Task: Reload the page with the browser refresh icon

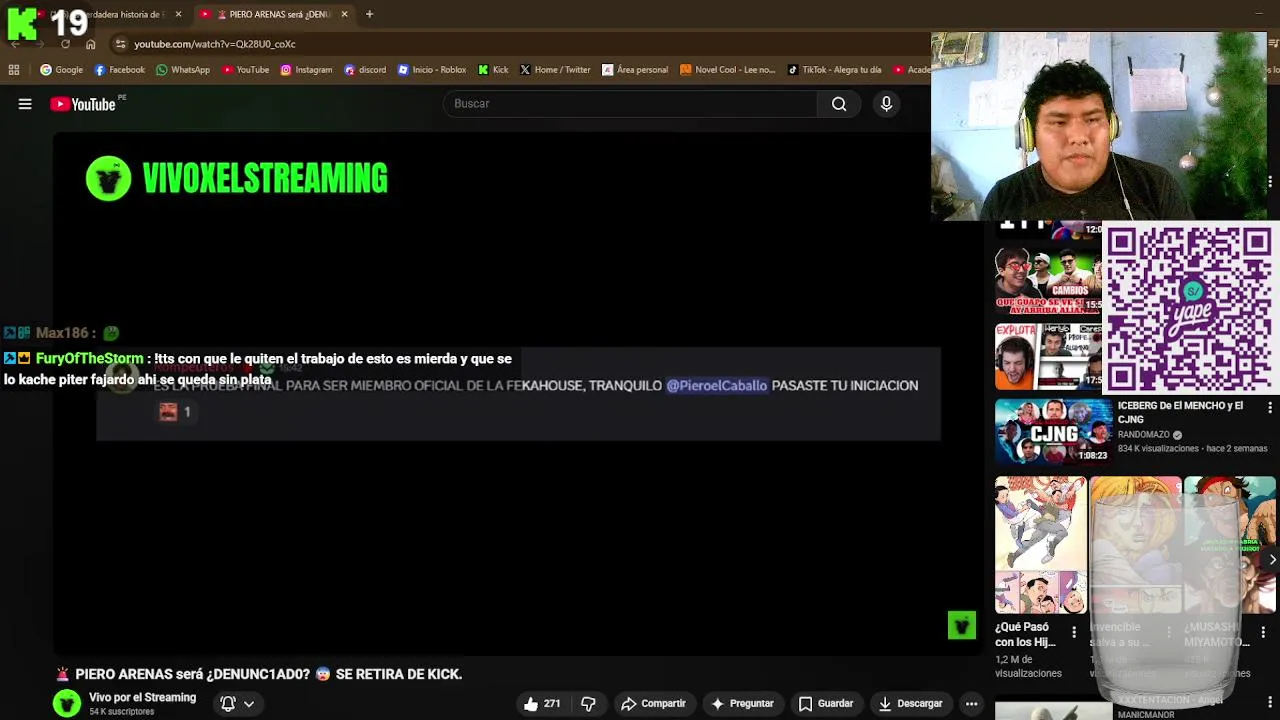Action: pyautogui.click(x=65, y=44)
